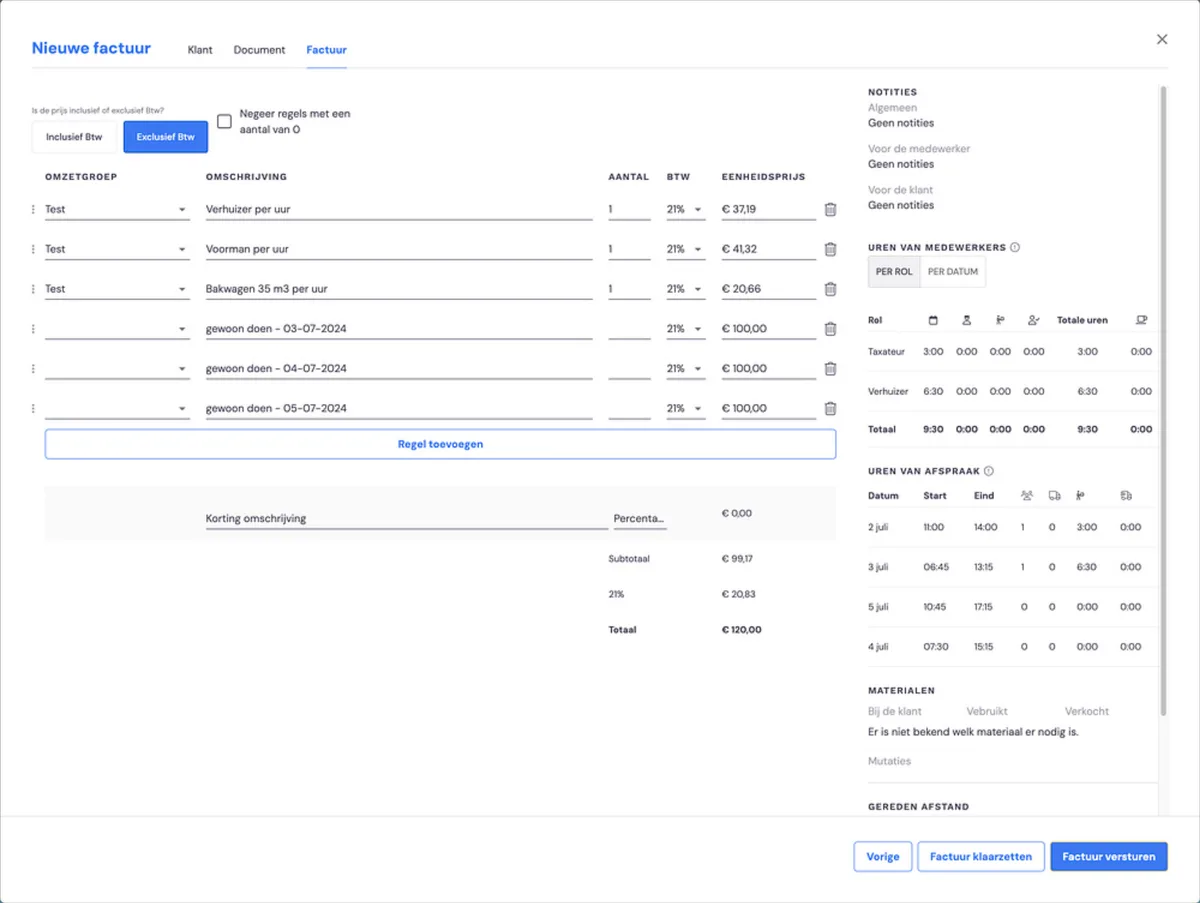Click the Subtotaal amount € 99,17

coord(737,559)
